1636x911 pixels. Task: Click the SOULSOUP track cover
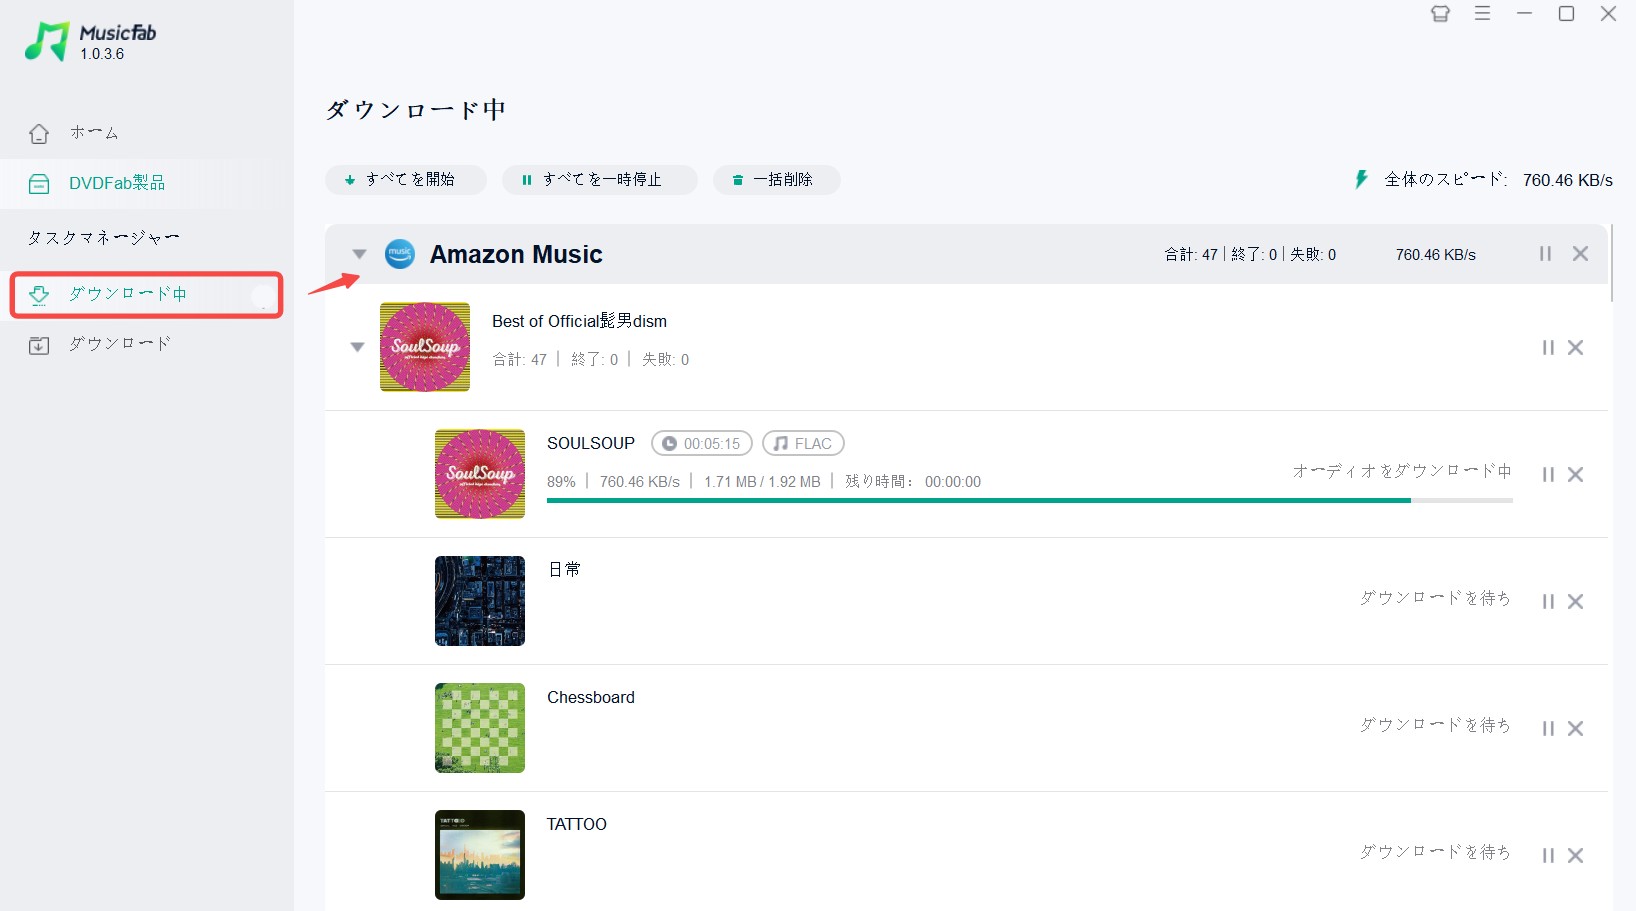tap(480, 474)
